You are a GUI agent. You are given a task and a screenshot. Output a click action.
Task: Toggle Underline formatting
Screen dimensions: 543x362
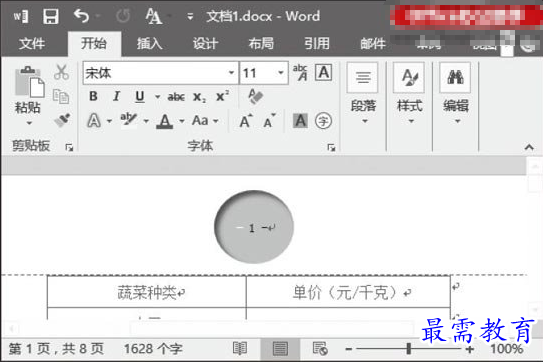coord(140,97)
